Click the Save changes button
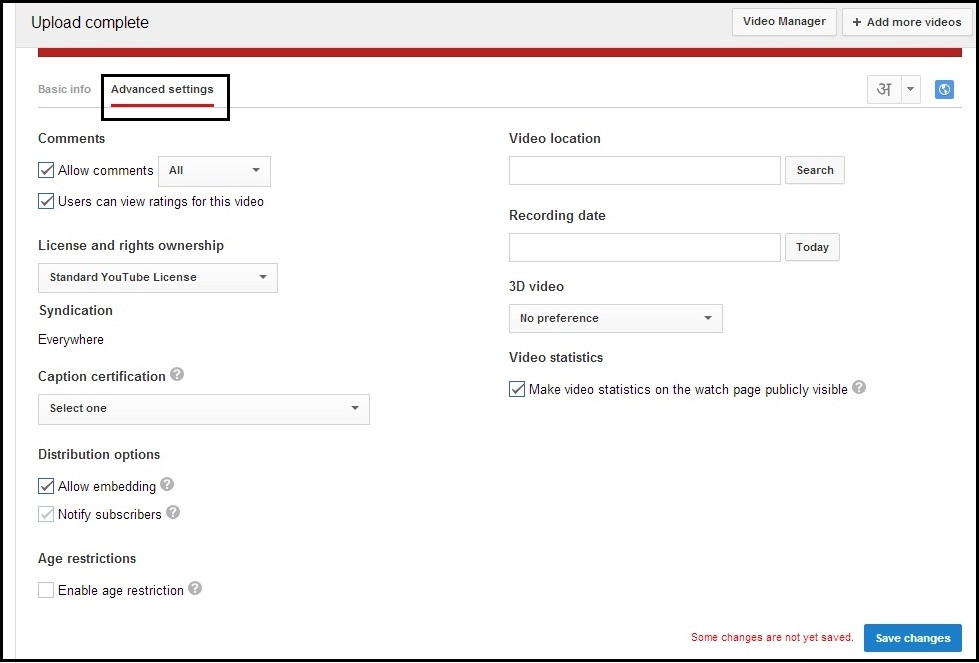 (911, 637)
